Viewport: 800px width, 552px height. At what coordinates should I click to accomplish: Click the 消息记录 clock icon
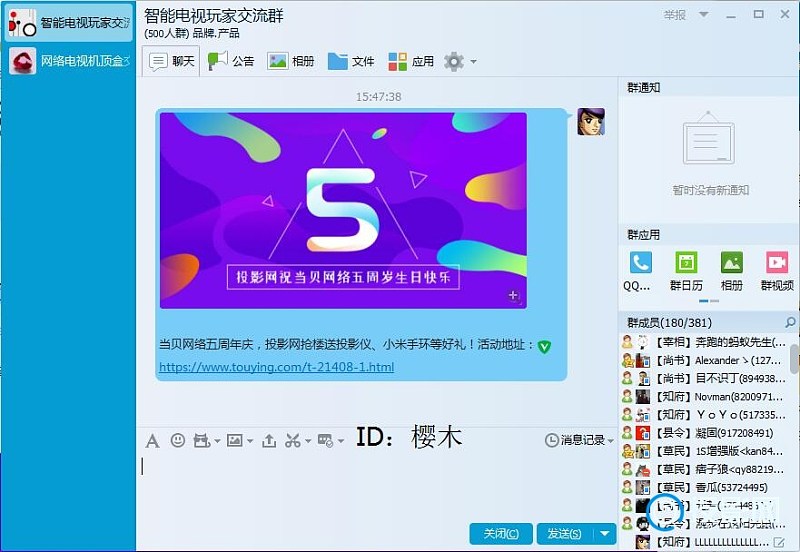[x=552, y=440]
